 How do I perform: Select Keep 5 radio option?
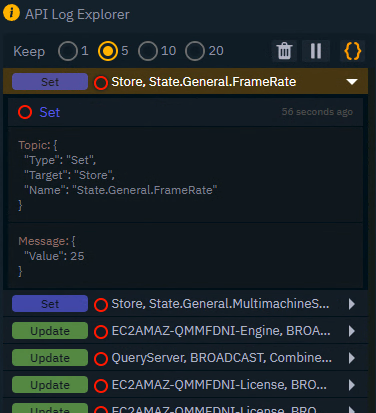tap(108, 51)
